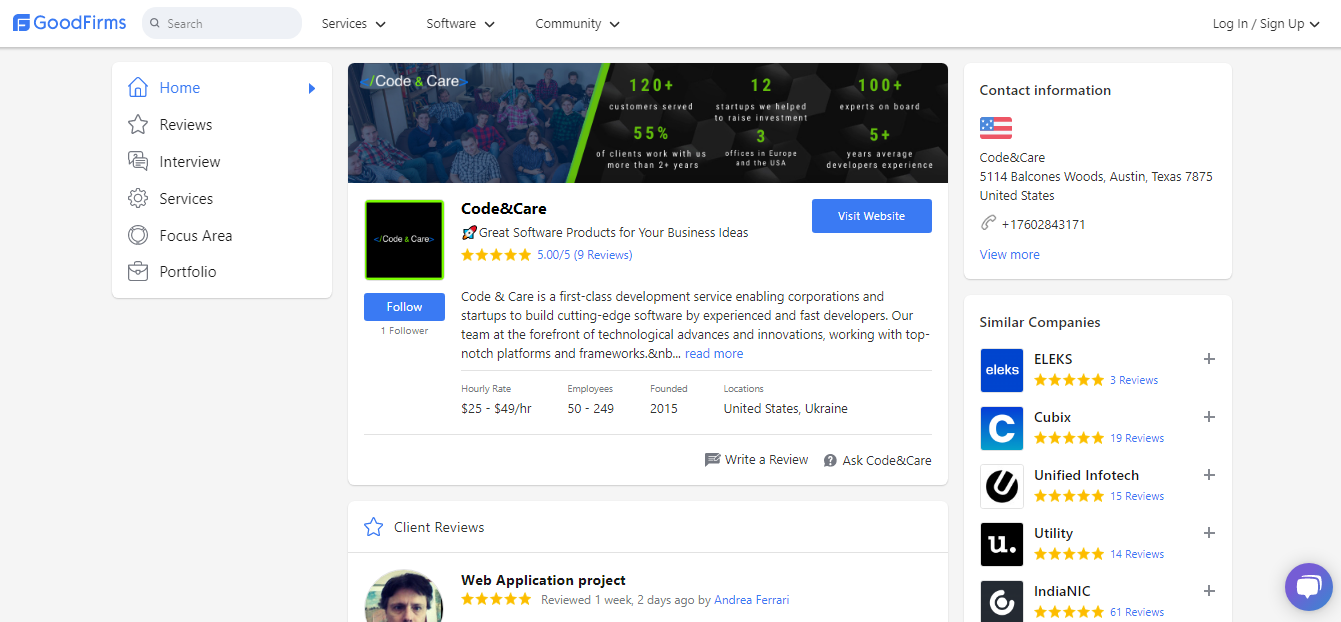The image size is (1341, 622).
Task: Click the Unified Infotech logo
Action: point(1002,486)
